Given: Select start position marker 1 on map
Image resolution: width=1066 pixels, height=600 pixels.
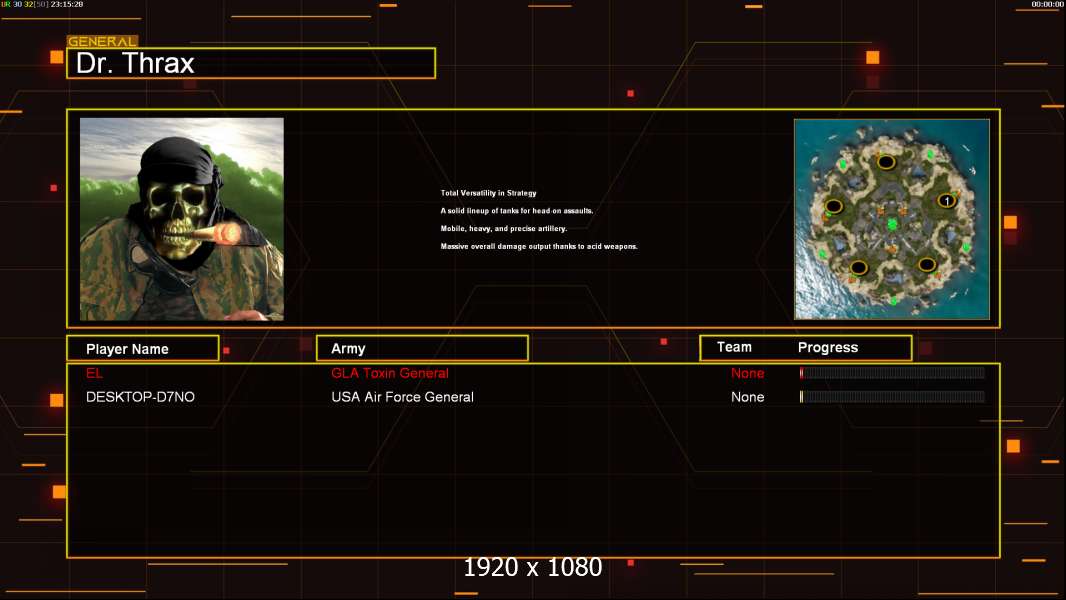Looking at the screenshot, I should coord(946,201).
